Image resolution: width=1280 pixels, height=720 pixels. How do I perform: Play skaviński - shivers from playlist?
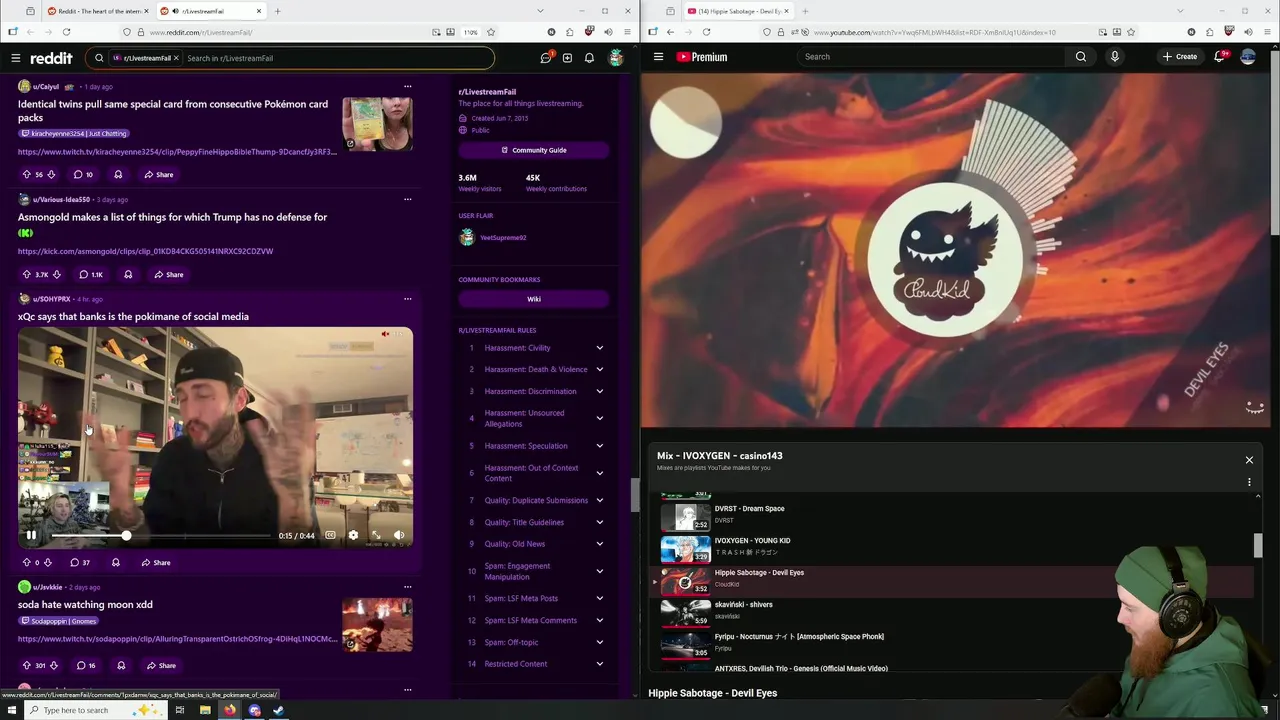tap(955, 612)
